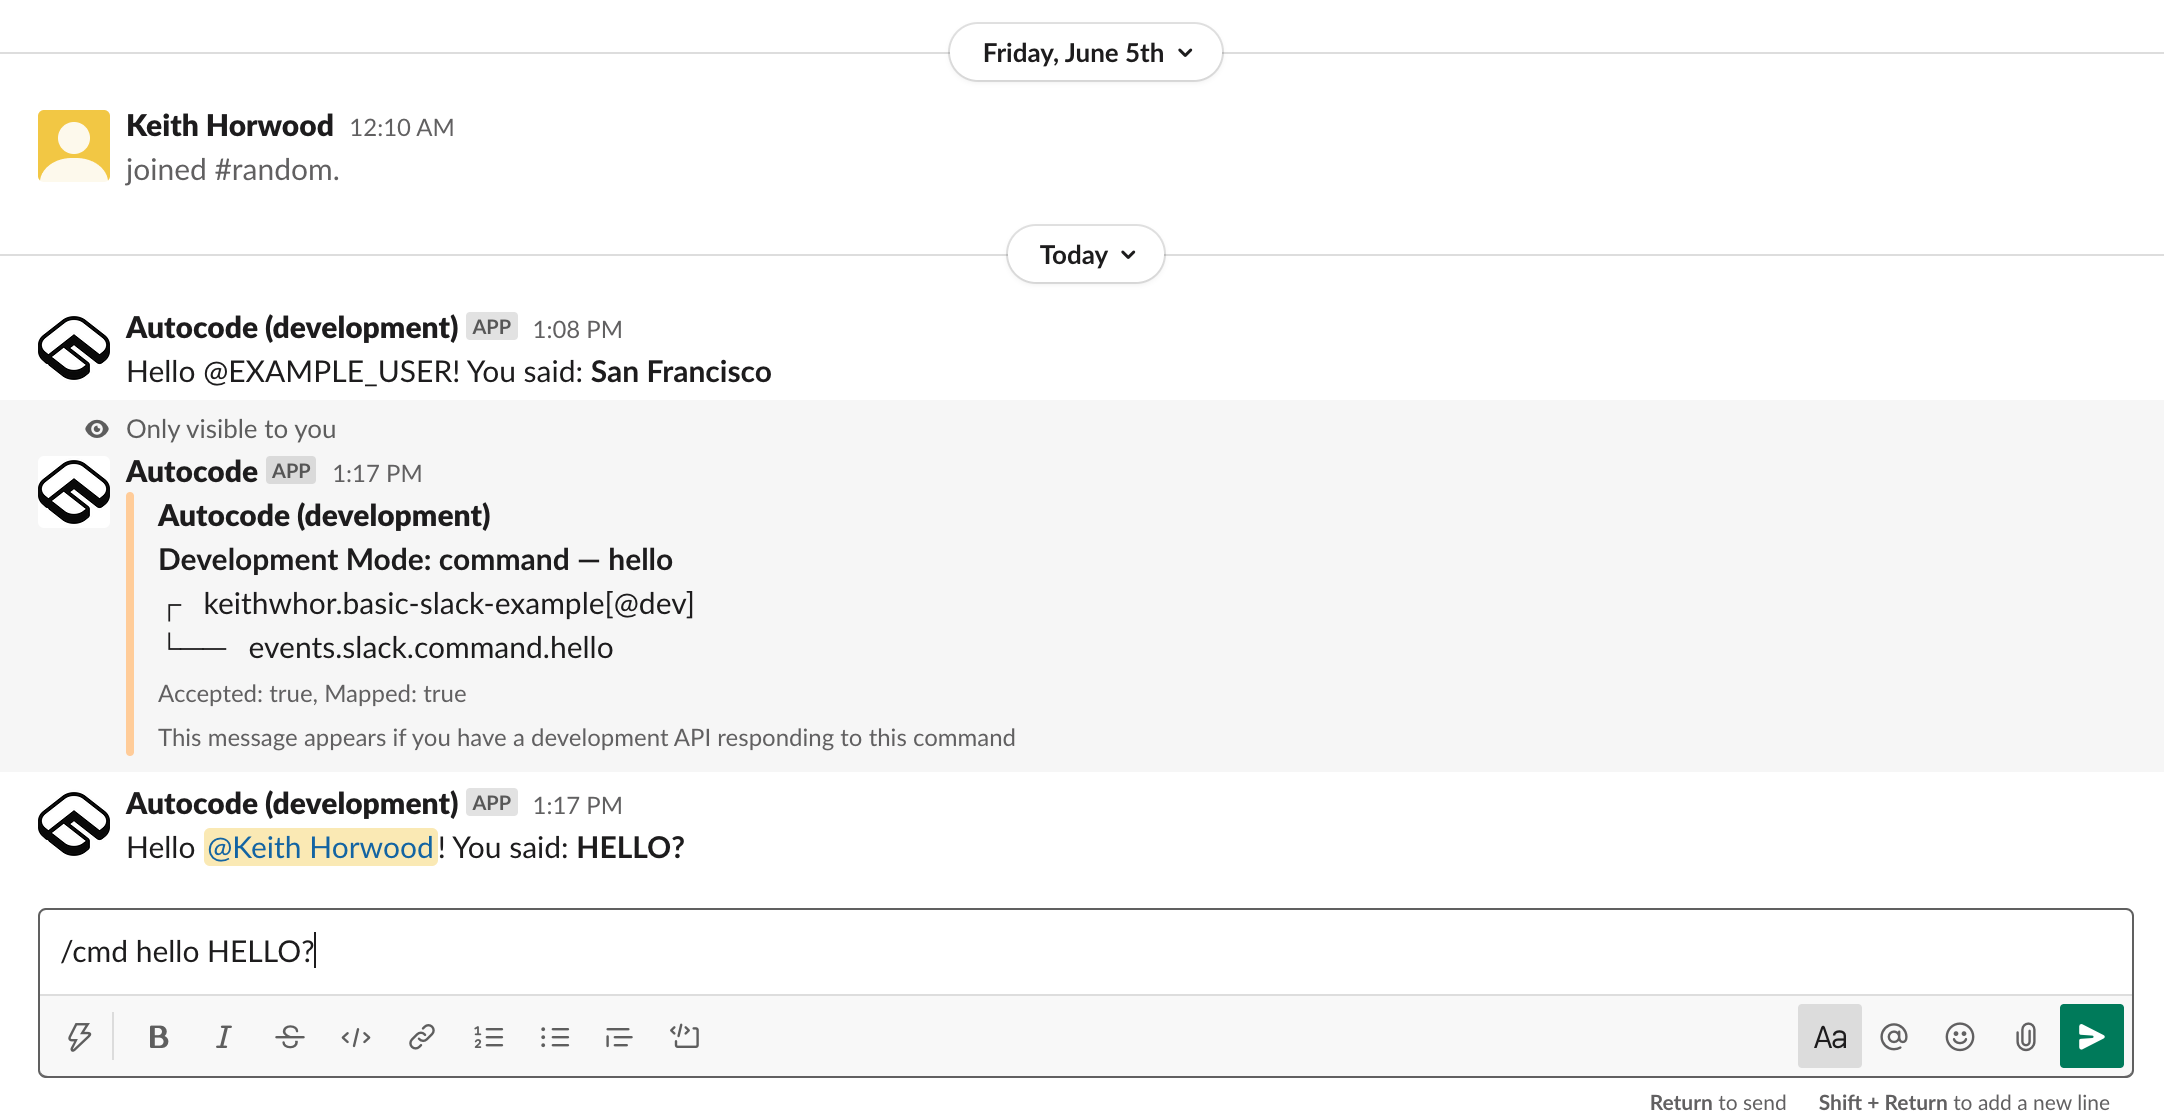
Task: Start a bulleted list
Action: pyautogui.click(x=554, y=1037)
